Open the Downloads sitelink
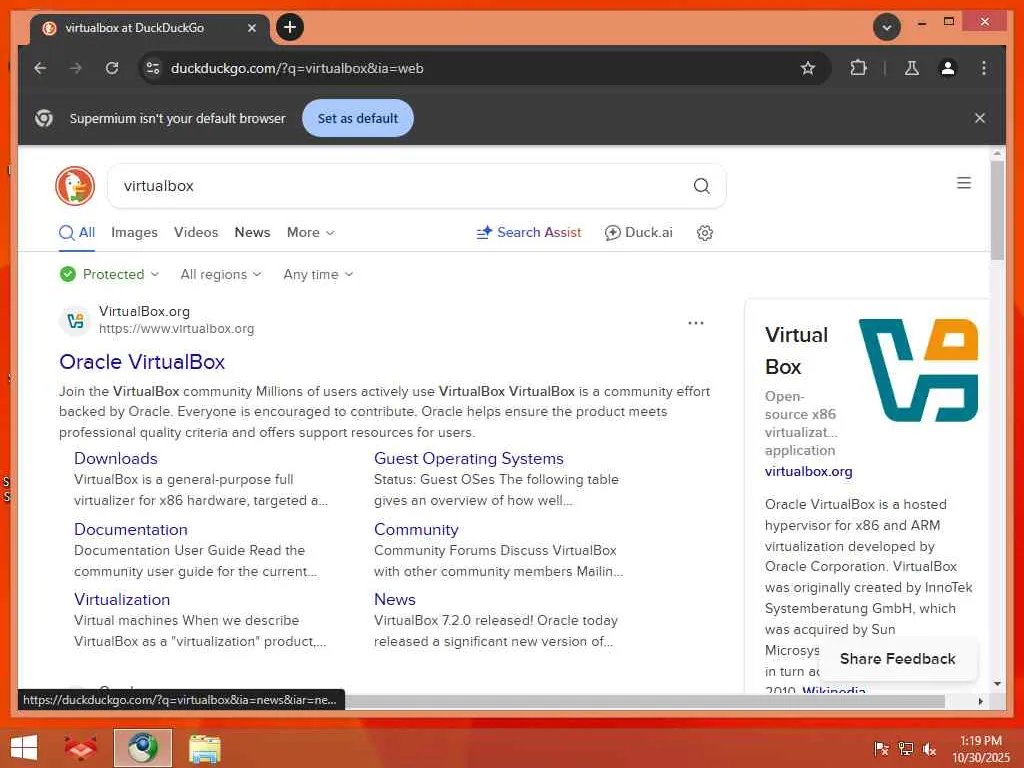The height and width of the screenshot is (768, 1024). tap(116, 458)
